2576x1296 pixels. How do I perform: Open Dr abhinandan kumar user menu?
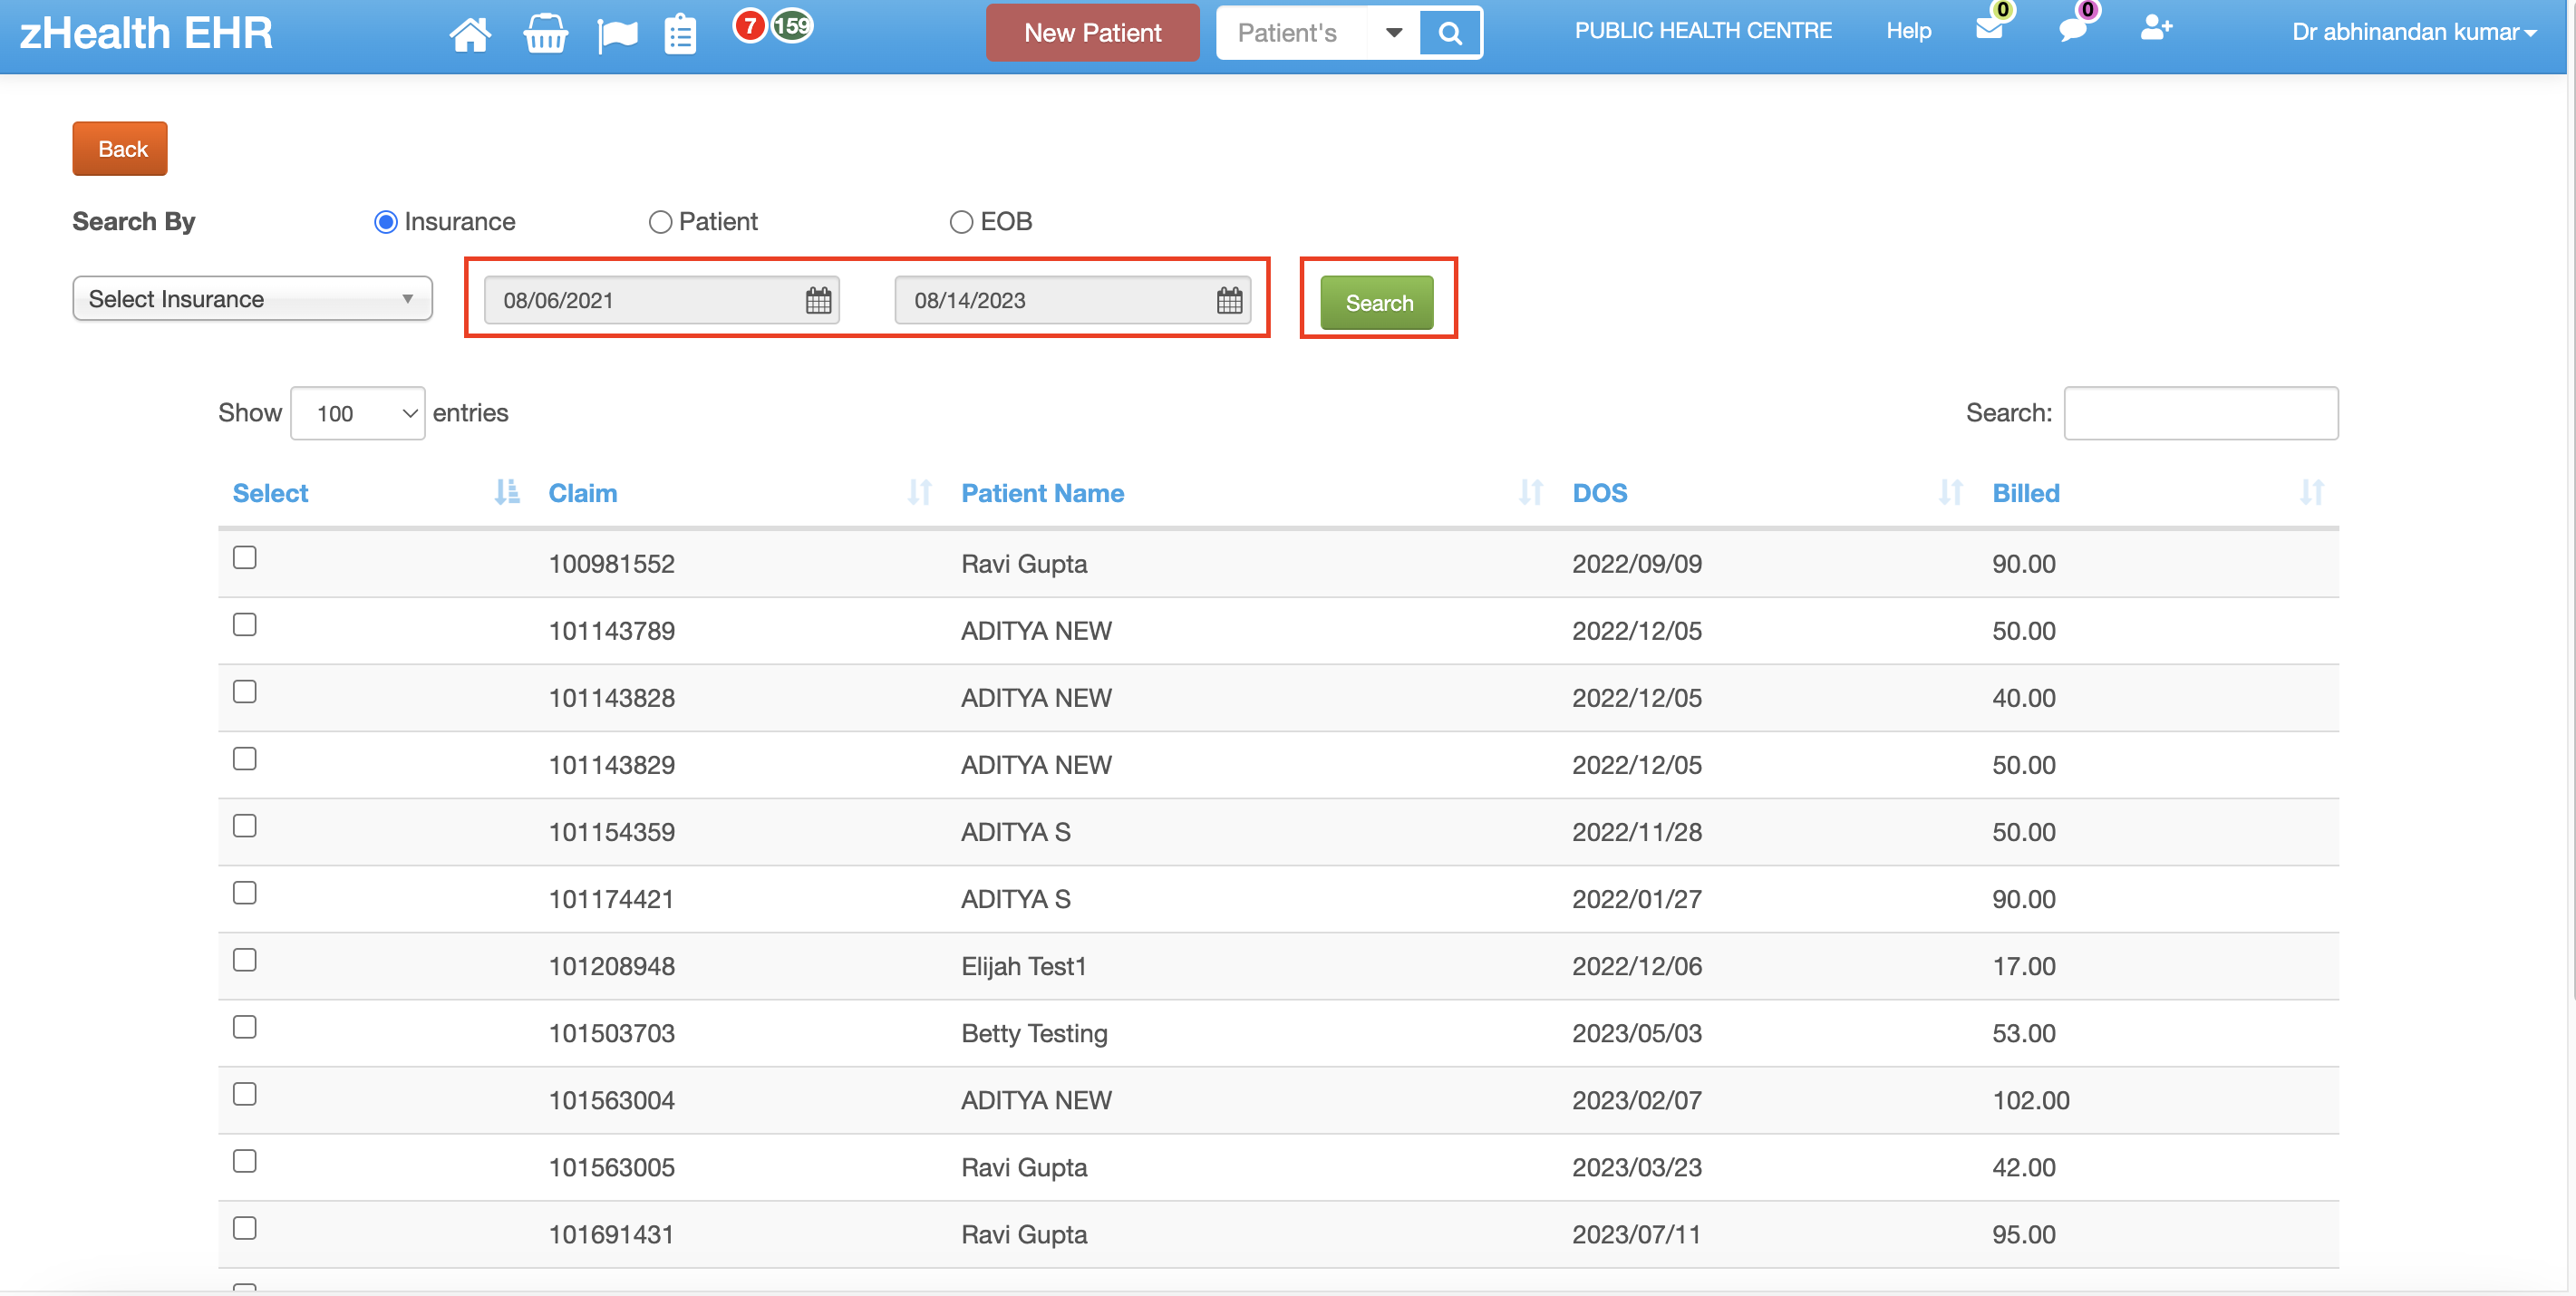pyautogui.click(x=2414, y=32)
